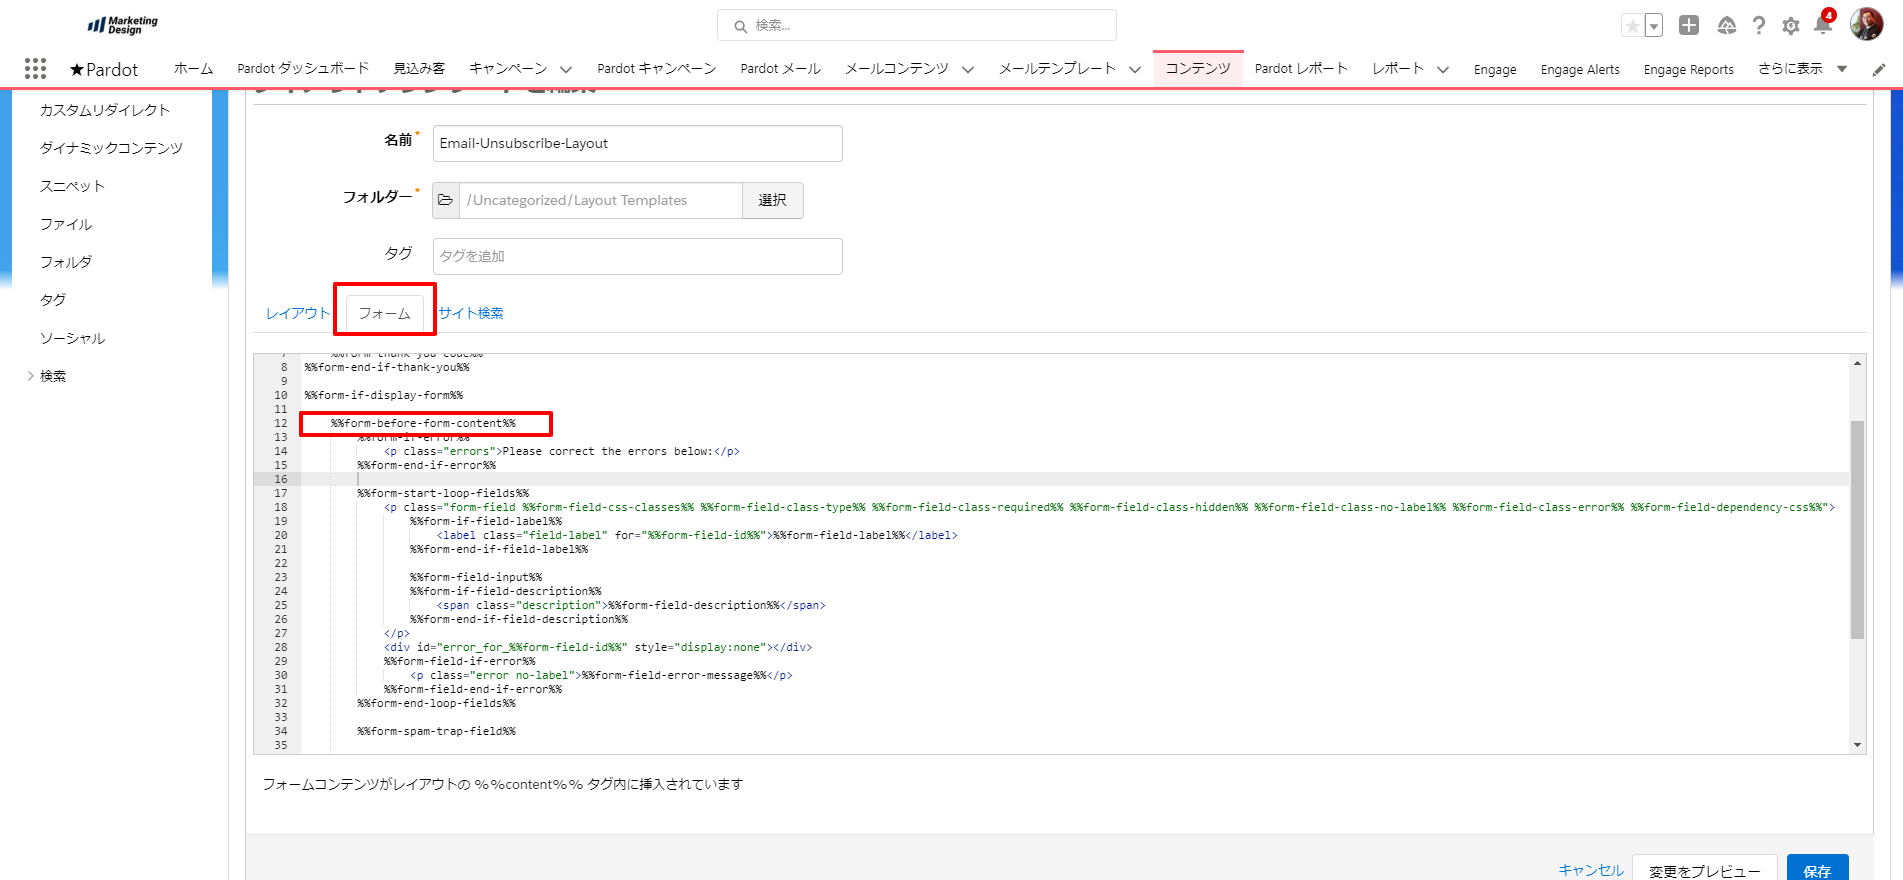The height and width of the screenshot is (880, 1903).
Task: Expand the 検索 item in sidebar
Action: pos(31,376)
